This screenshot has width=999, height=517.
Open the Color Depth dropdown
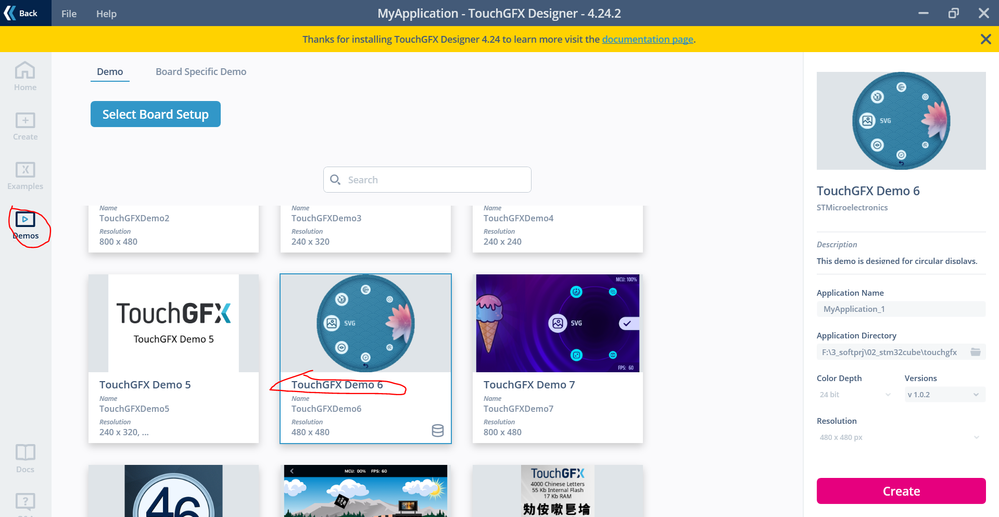point(856,395)
